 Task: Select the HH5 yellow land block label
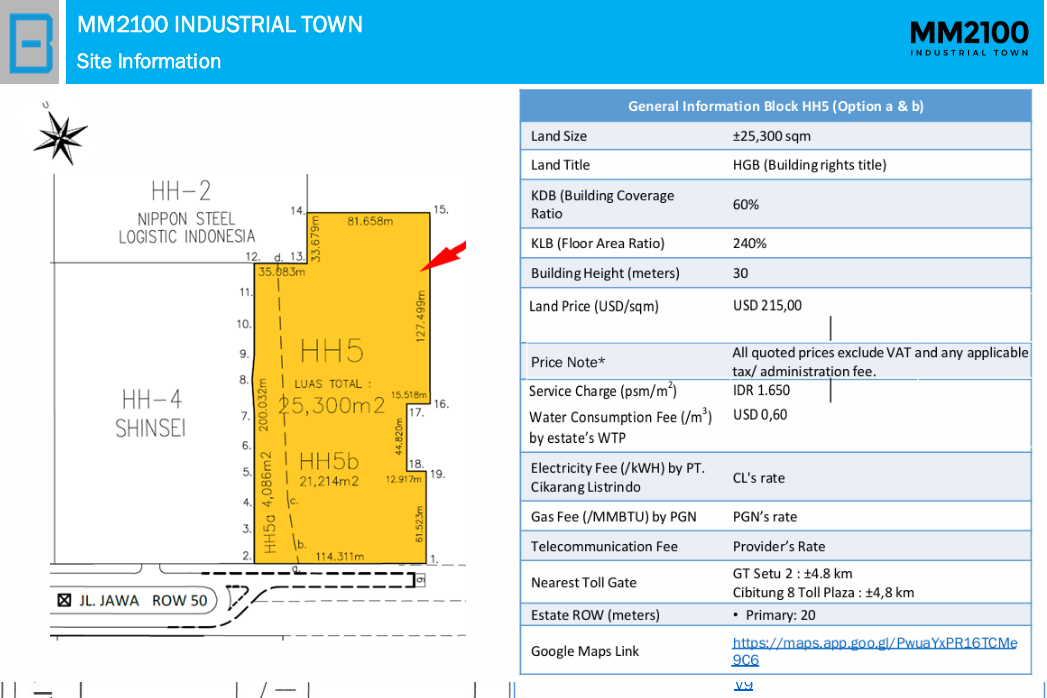tap(332, 351)
